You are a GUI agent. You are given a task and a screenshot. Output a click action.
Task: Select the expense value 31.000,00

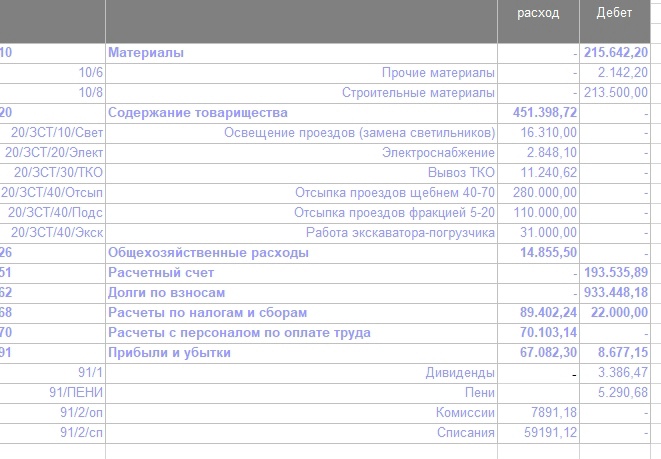click(548, 233)
